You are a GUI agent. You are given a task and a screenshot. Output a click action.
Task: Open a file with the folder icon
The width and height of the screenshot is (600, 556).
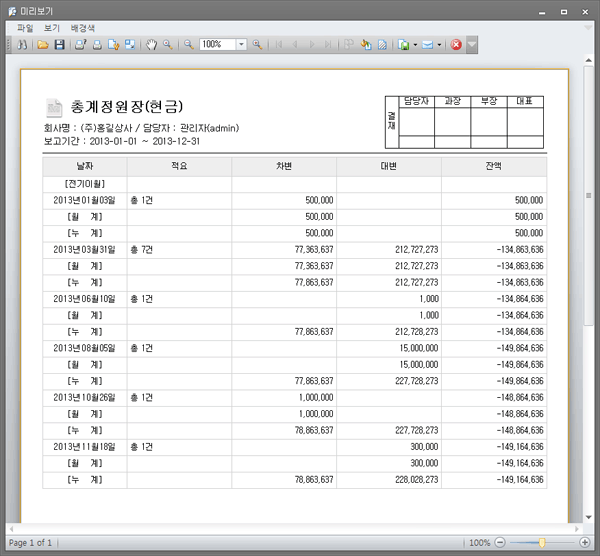pyautogui.click(x=43, y=45)
